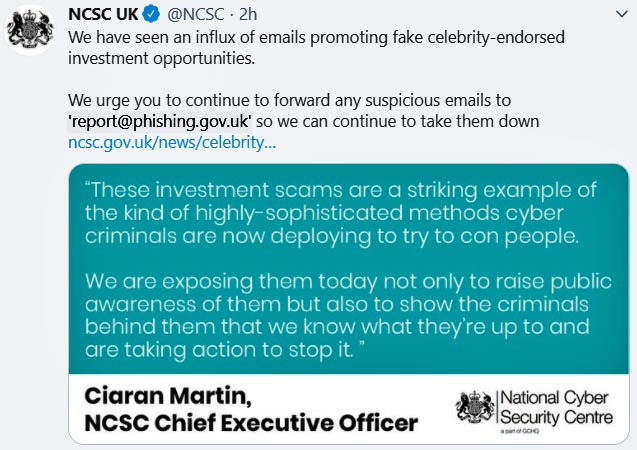This screenshot has width=637, height=450.
Task: Open the tweet options chevron menu
Action: click(622, 15)
